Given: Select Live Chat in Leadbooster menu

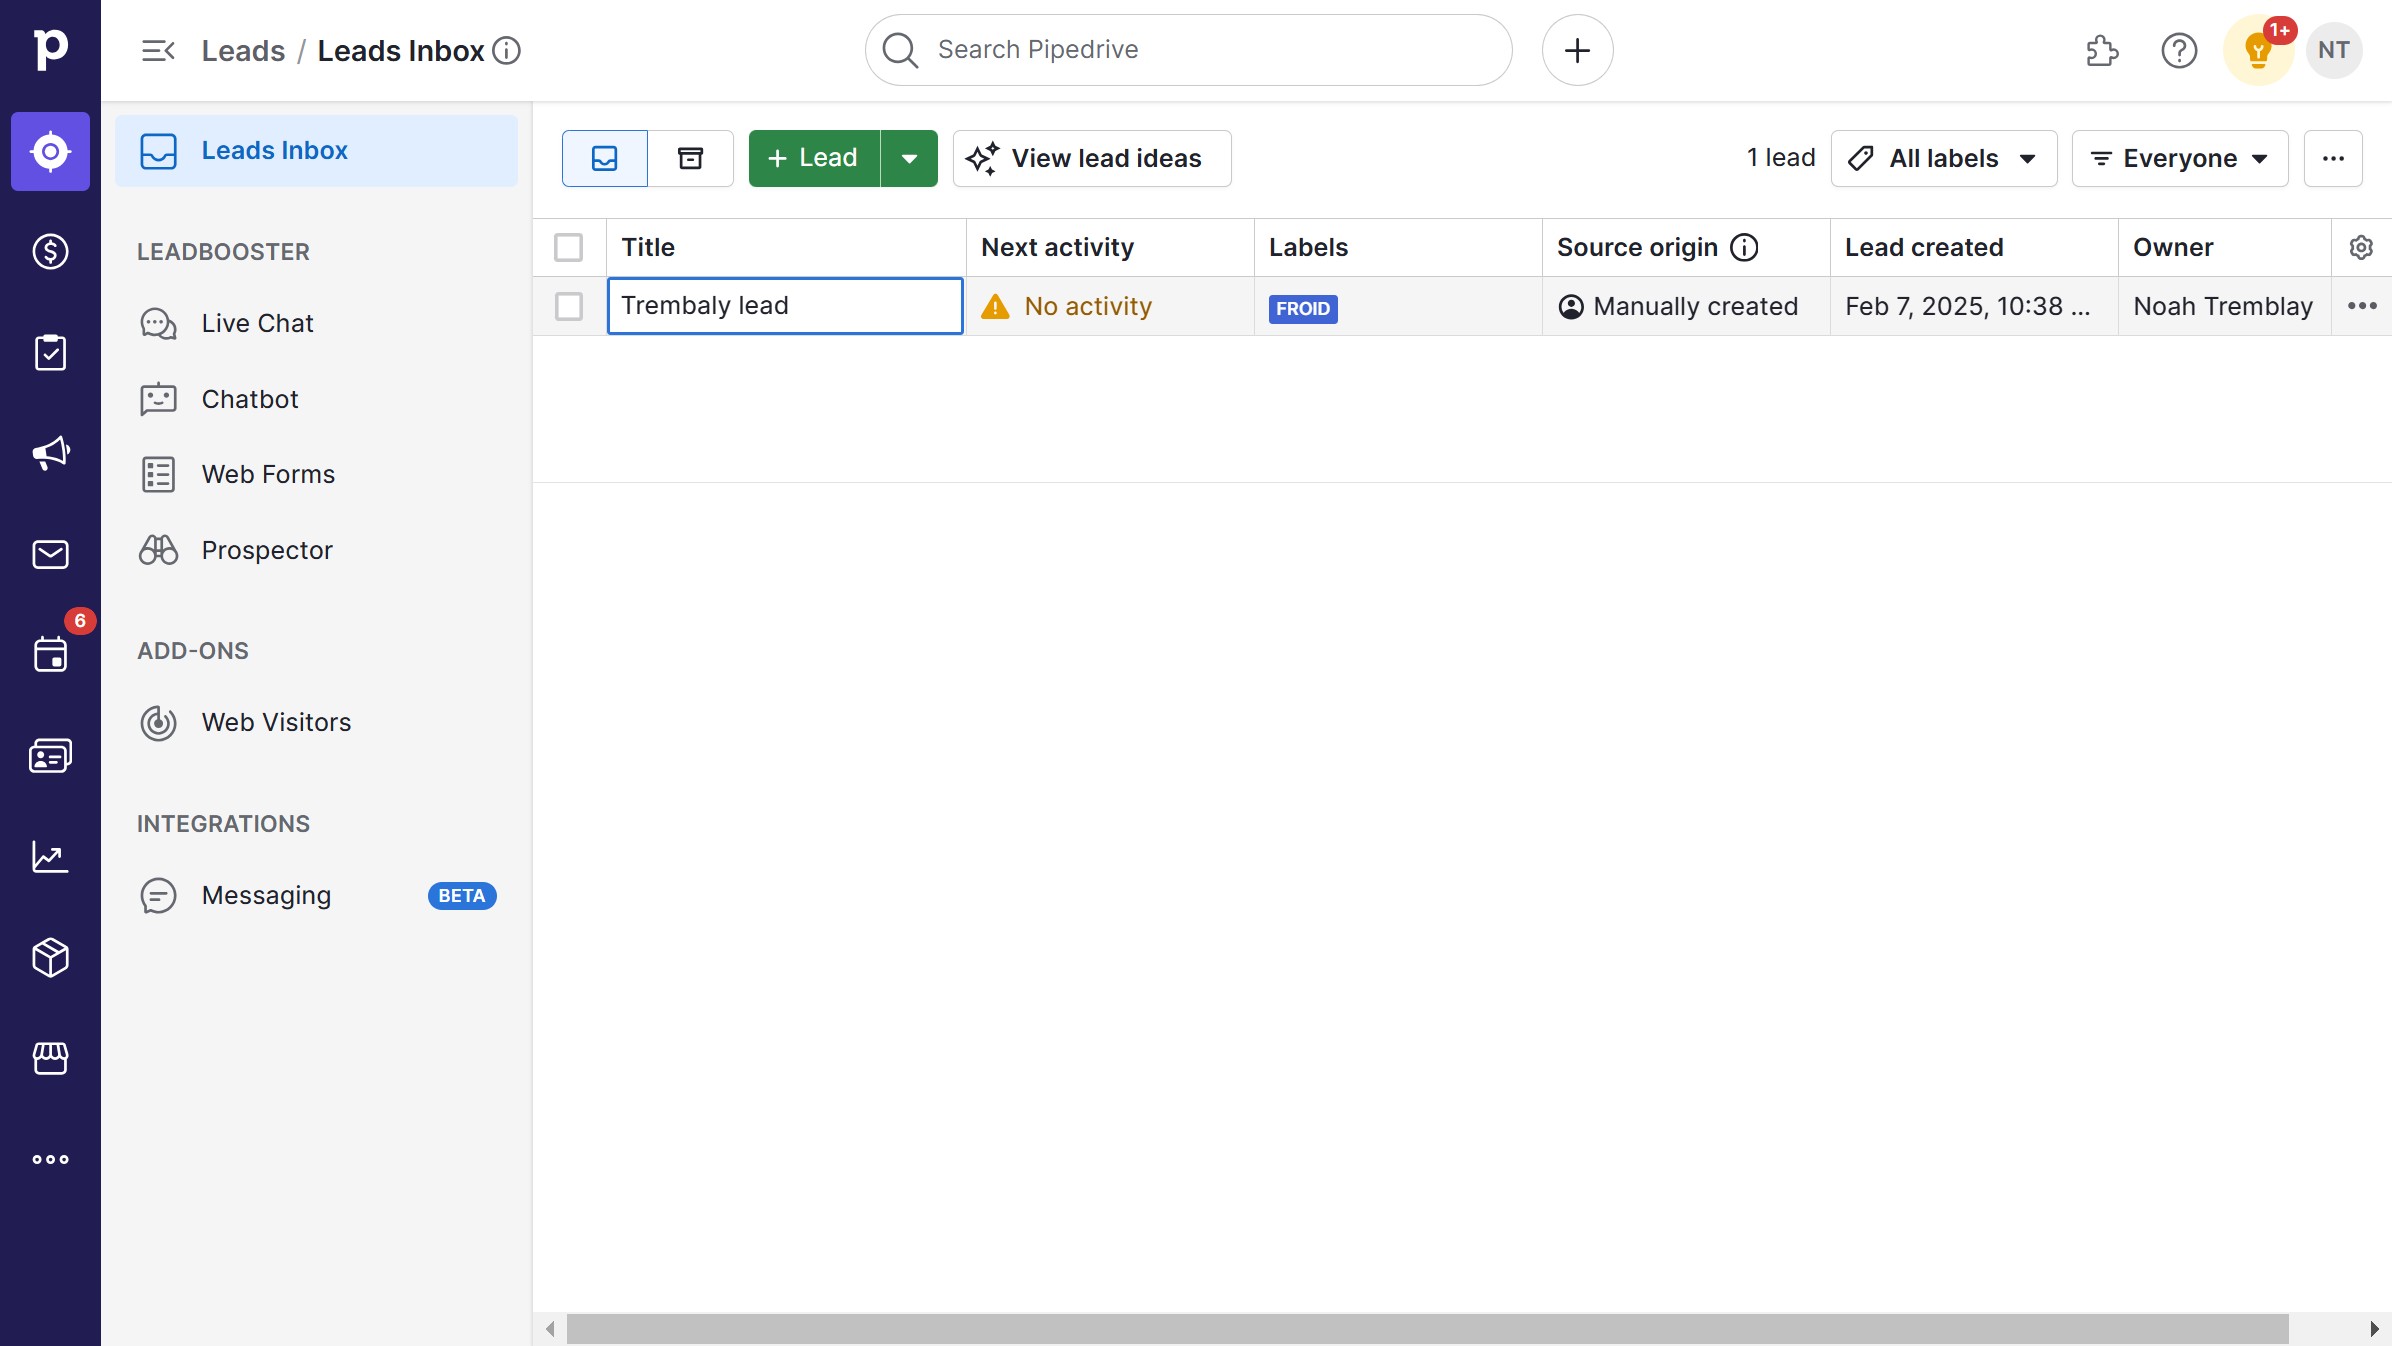Looking at the screenshot, I should click(x=257, y=323).
